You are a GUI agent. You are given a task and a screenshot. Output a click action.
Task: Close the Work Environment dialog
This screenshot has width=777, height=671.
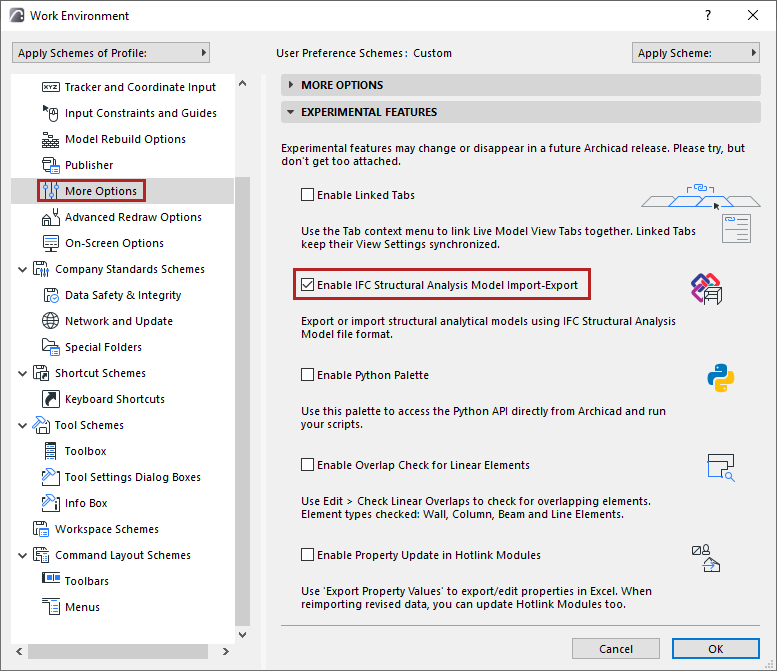point(753,15)
